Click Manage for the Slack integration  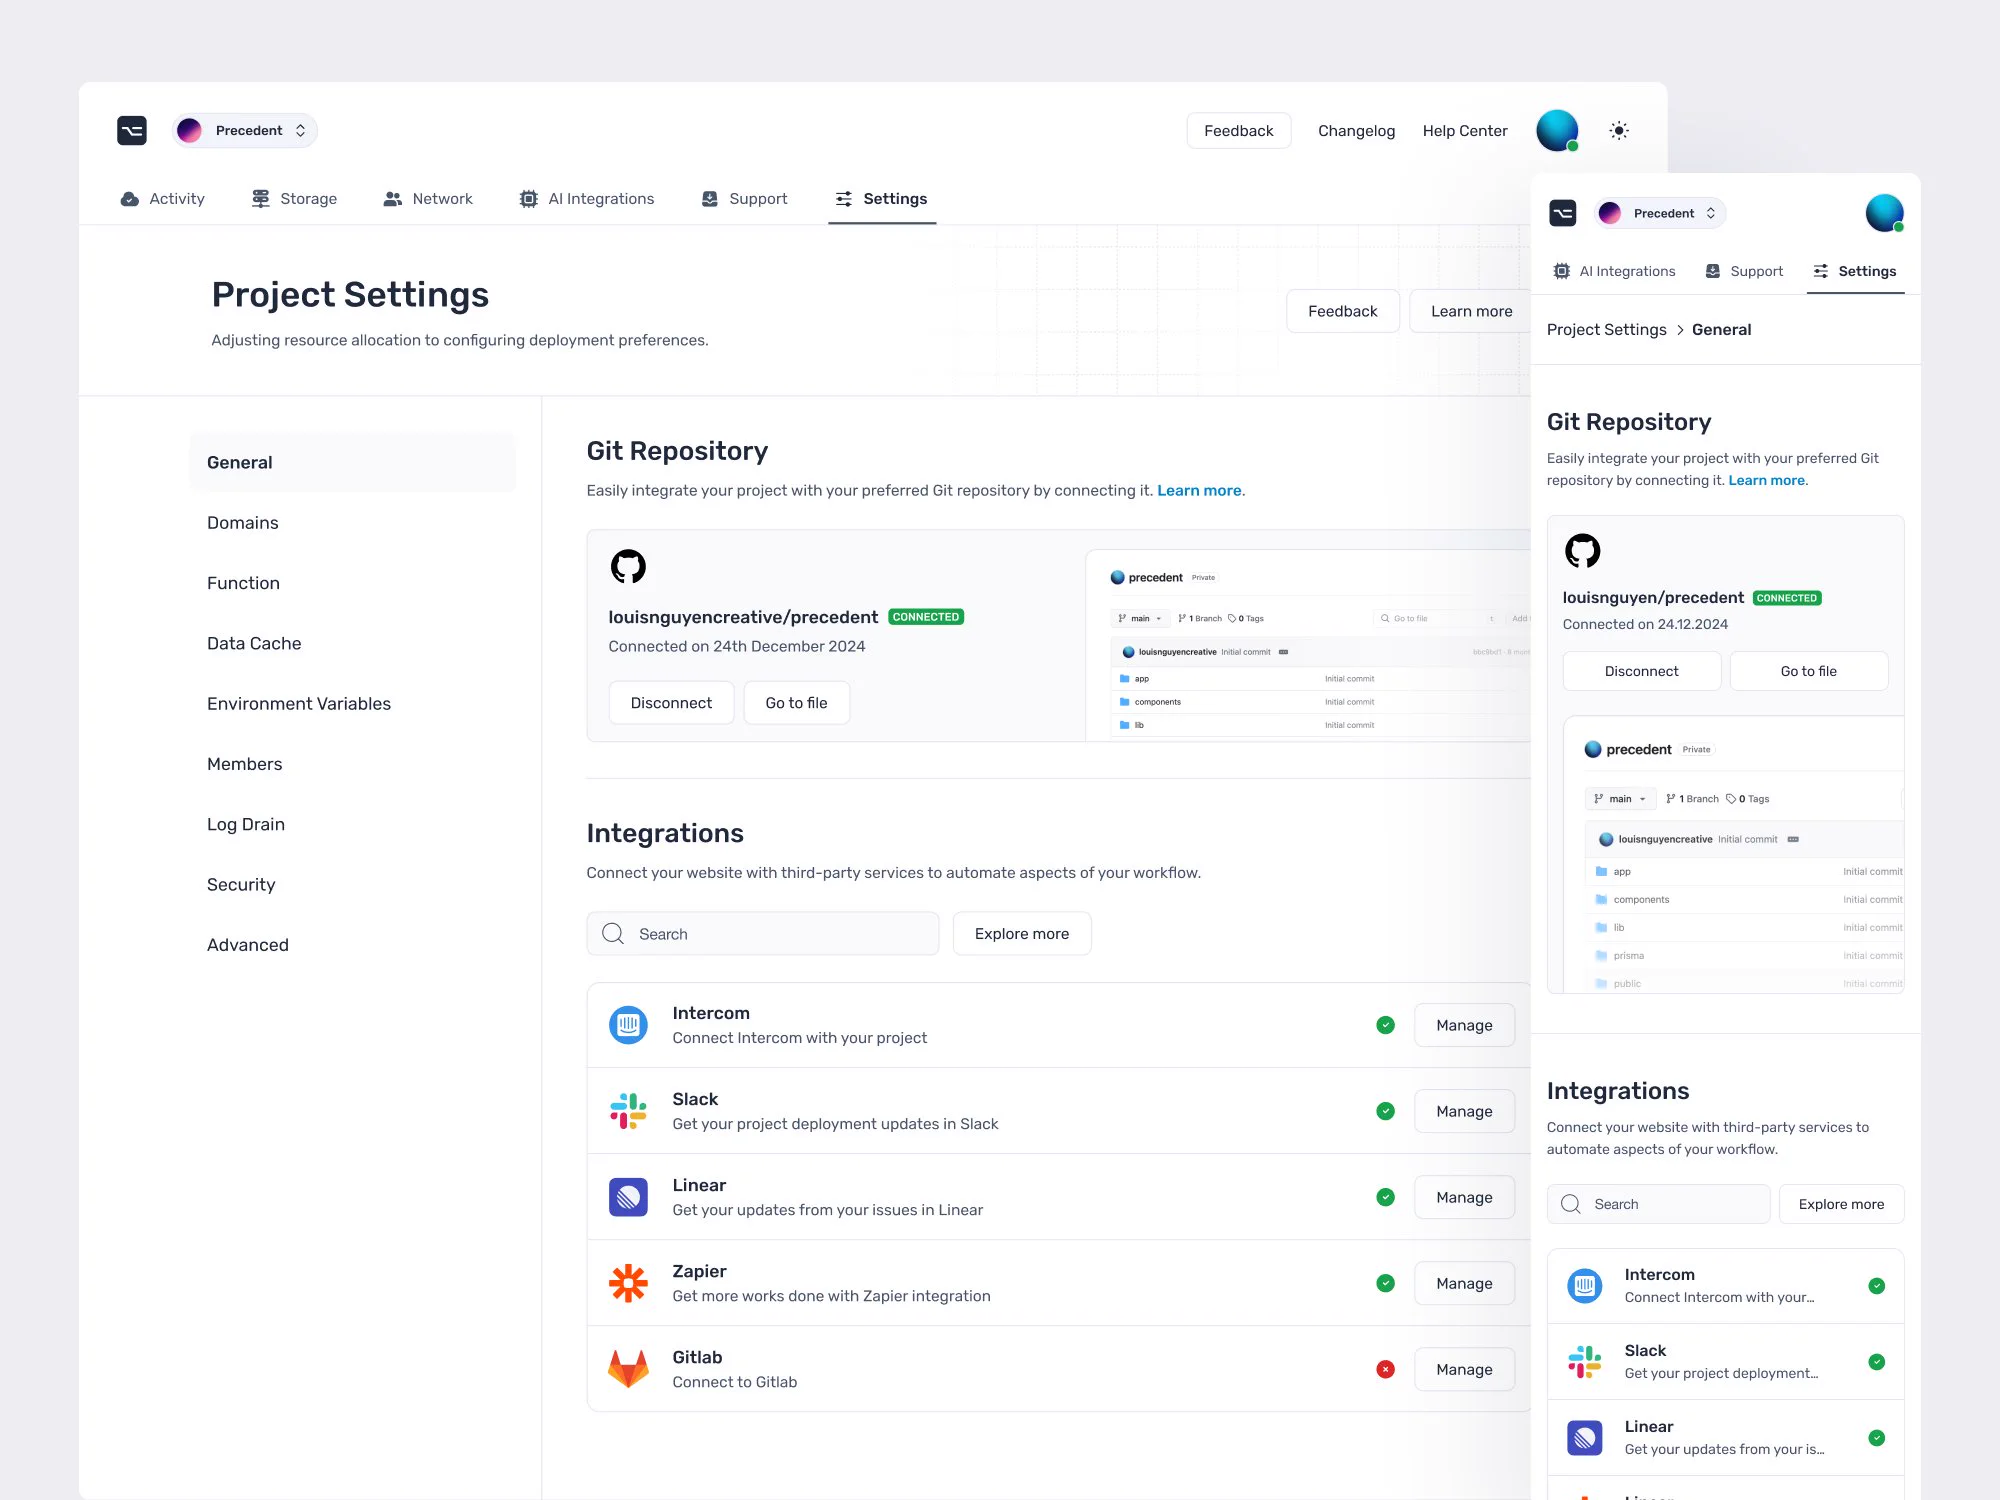point(1464,1111)
